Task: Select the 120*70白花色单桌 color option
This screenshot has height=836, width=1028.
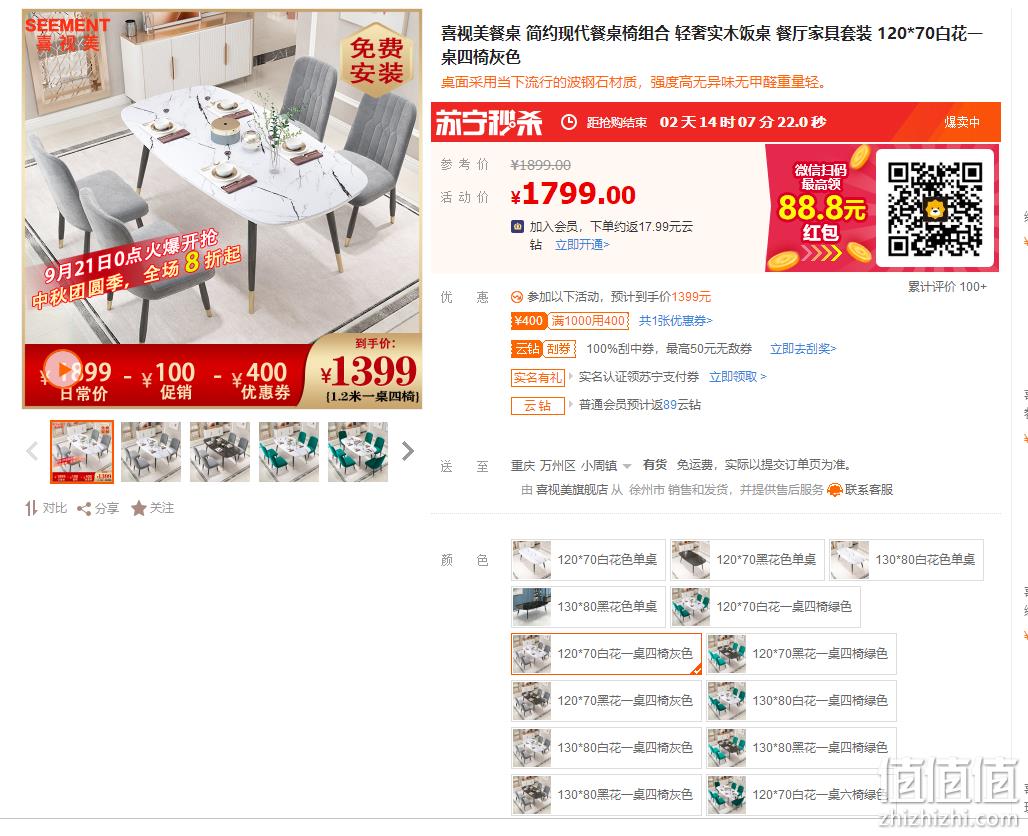Action: (588, 560)
